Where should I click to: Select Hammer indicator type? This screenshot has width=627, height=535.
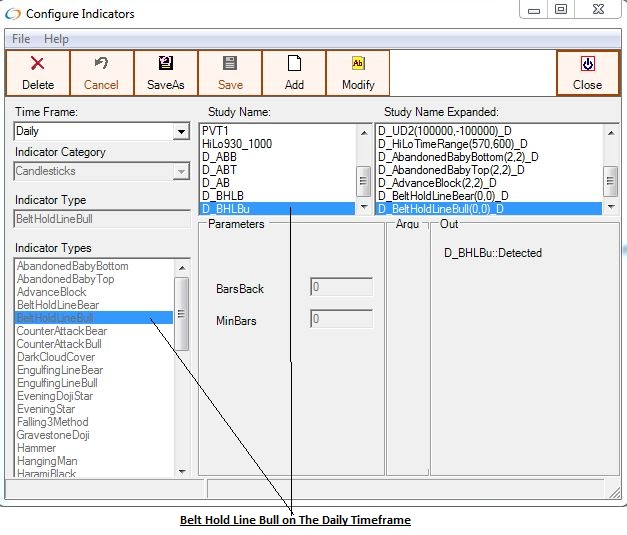(x=37, y=448)
